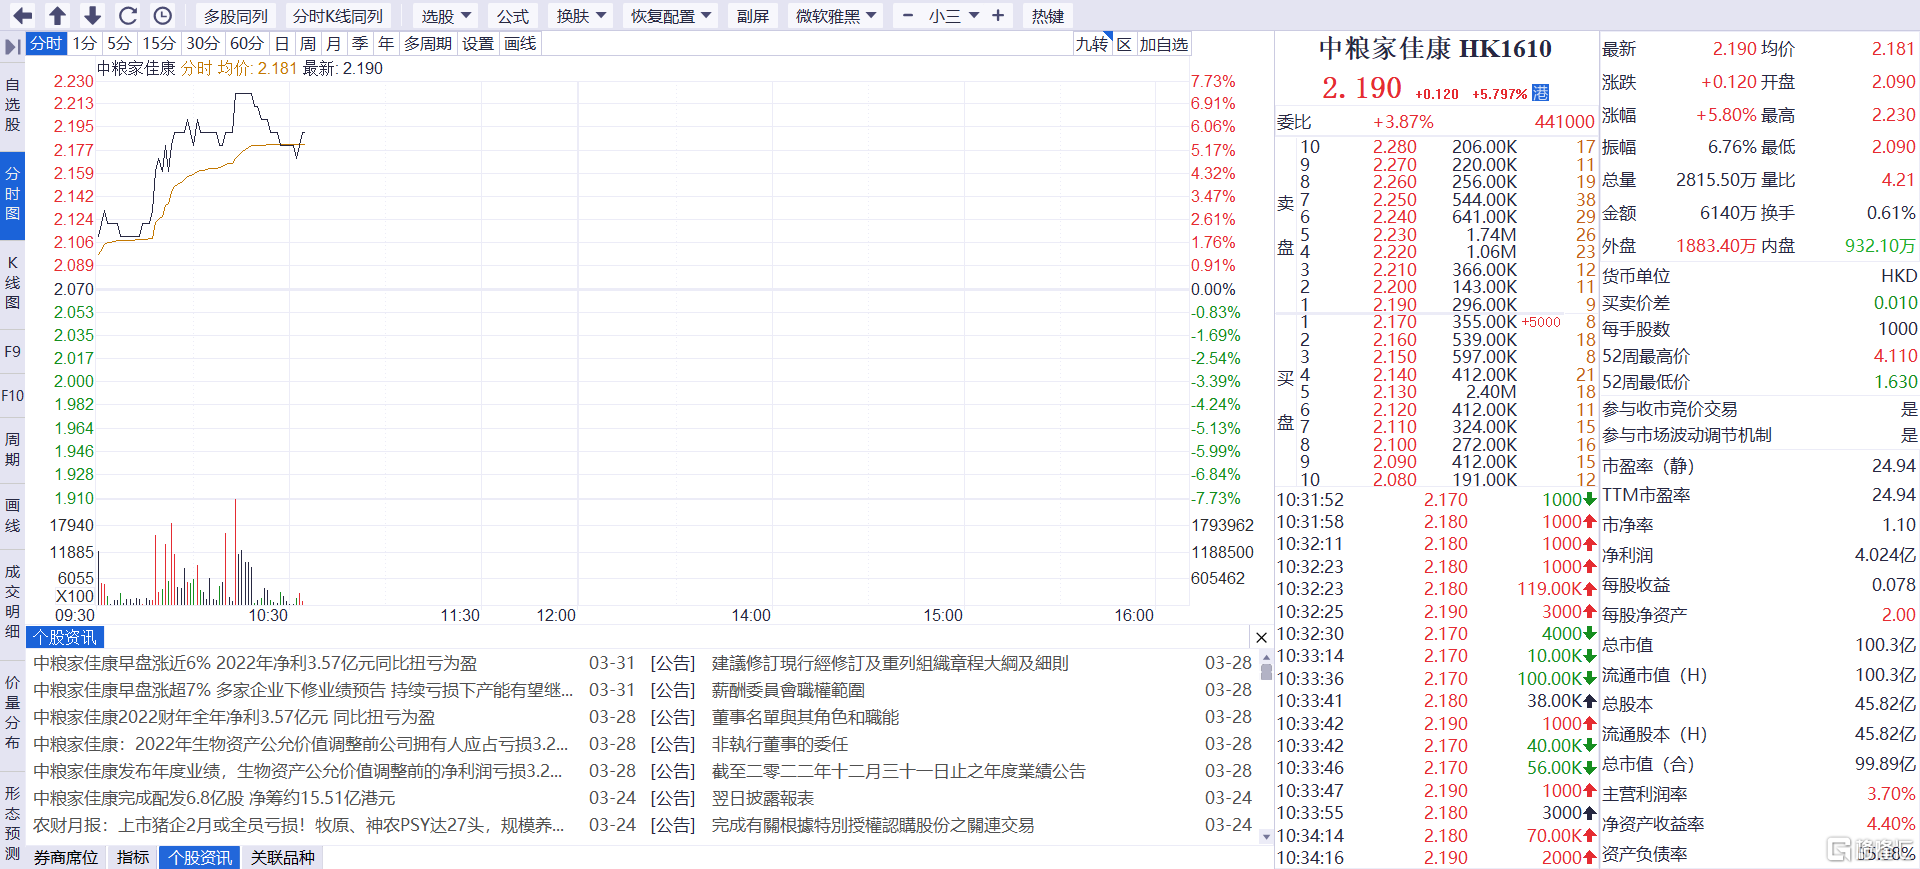Open the 微软雅黑 font dropdown
Viewport: 1920px width, 869px height.
coord(836,16)
